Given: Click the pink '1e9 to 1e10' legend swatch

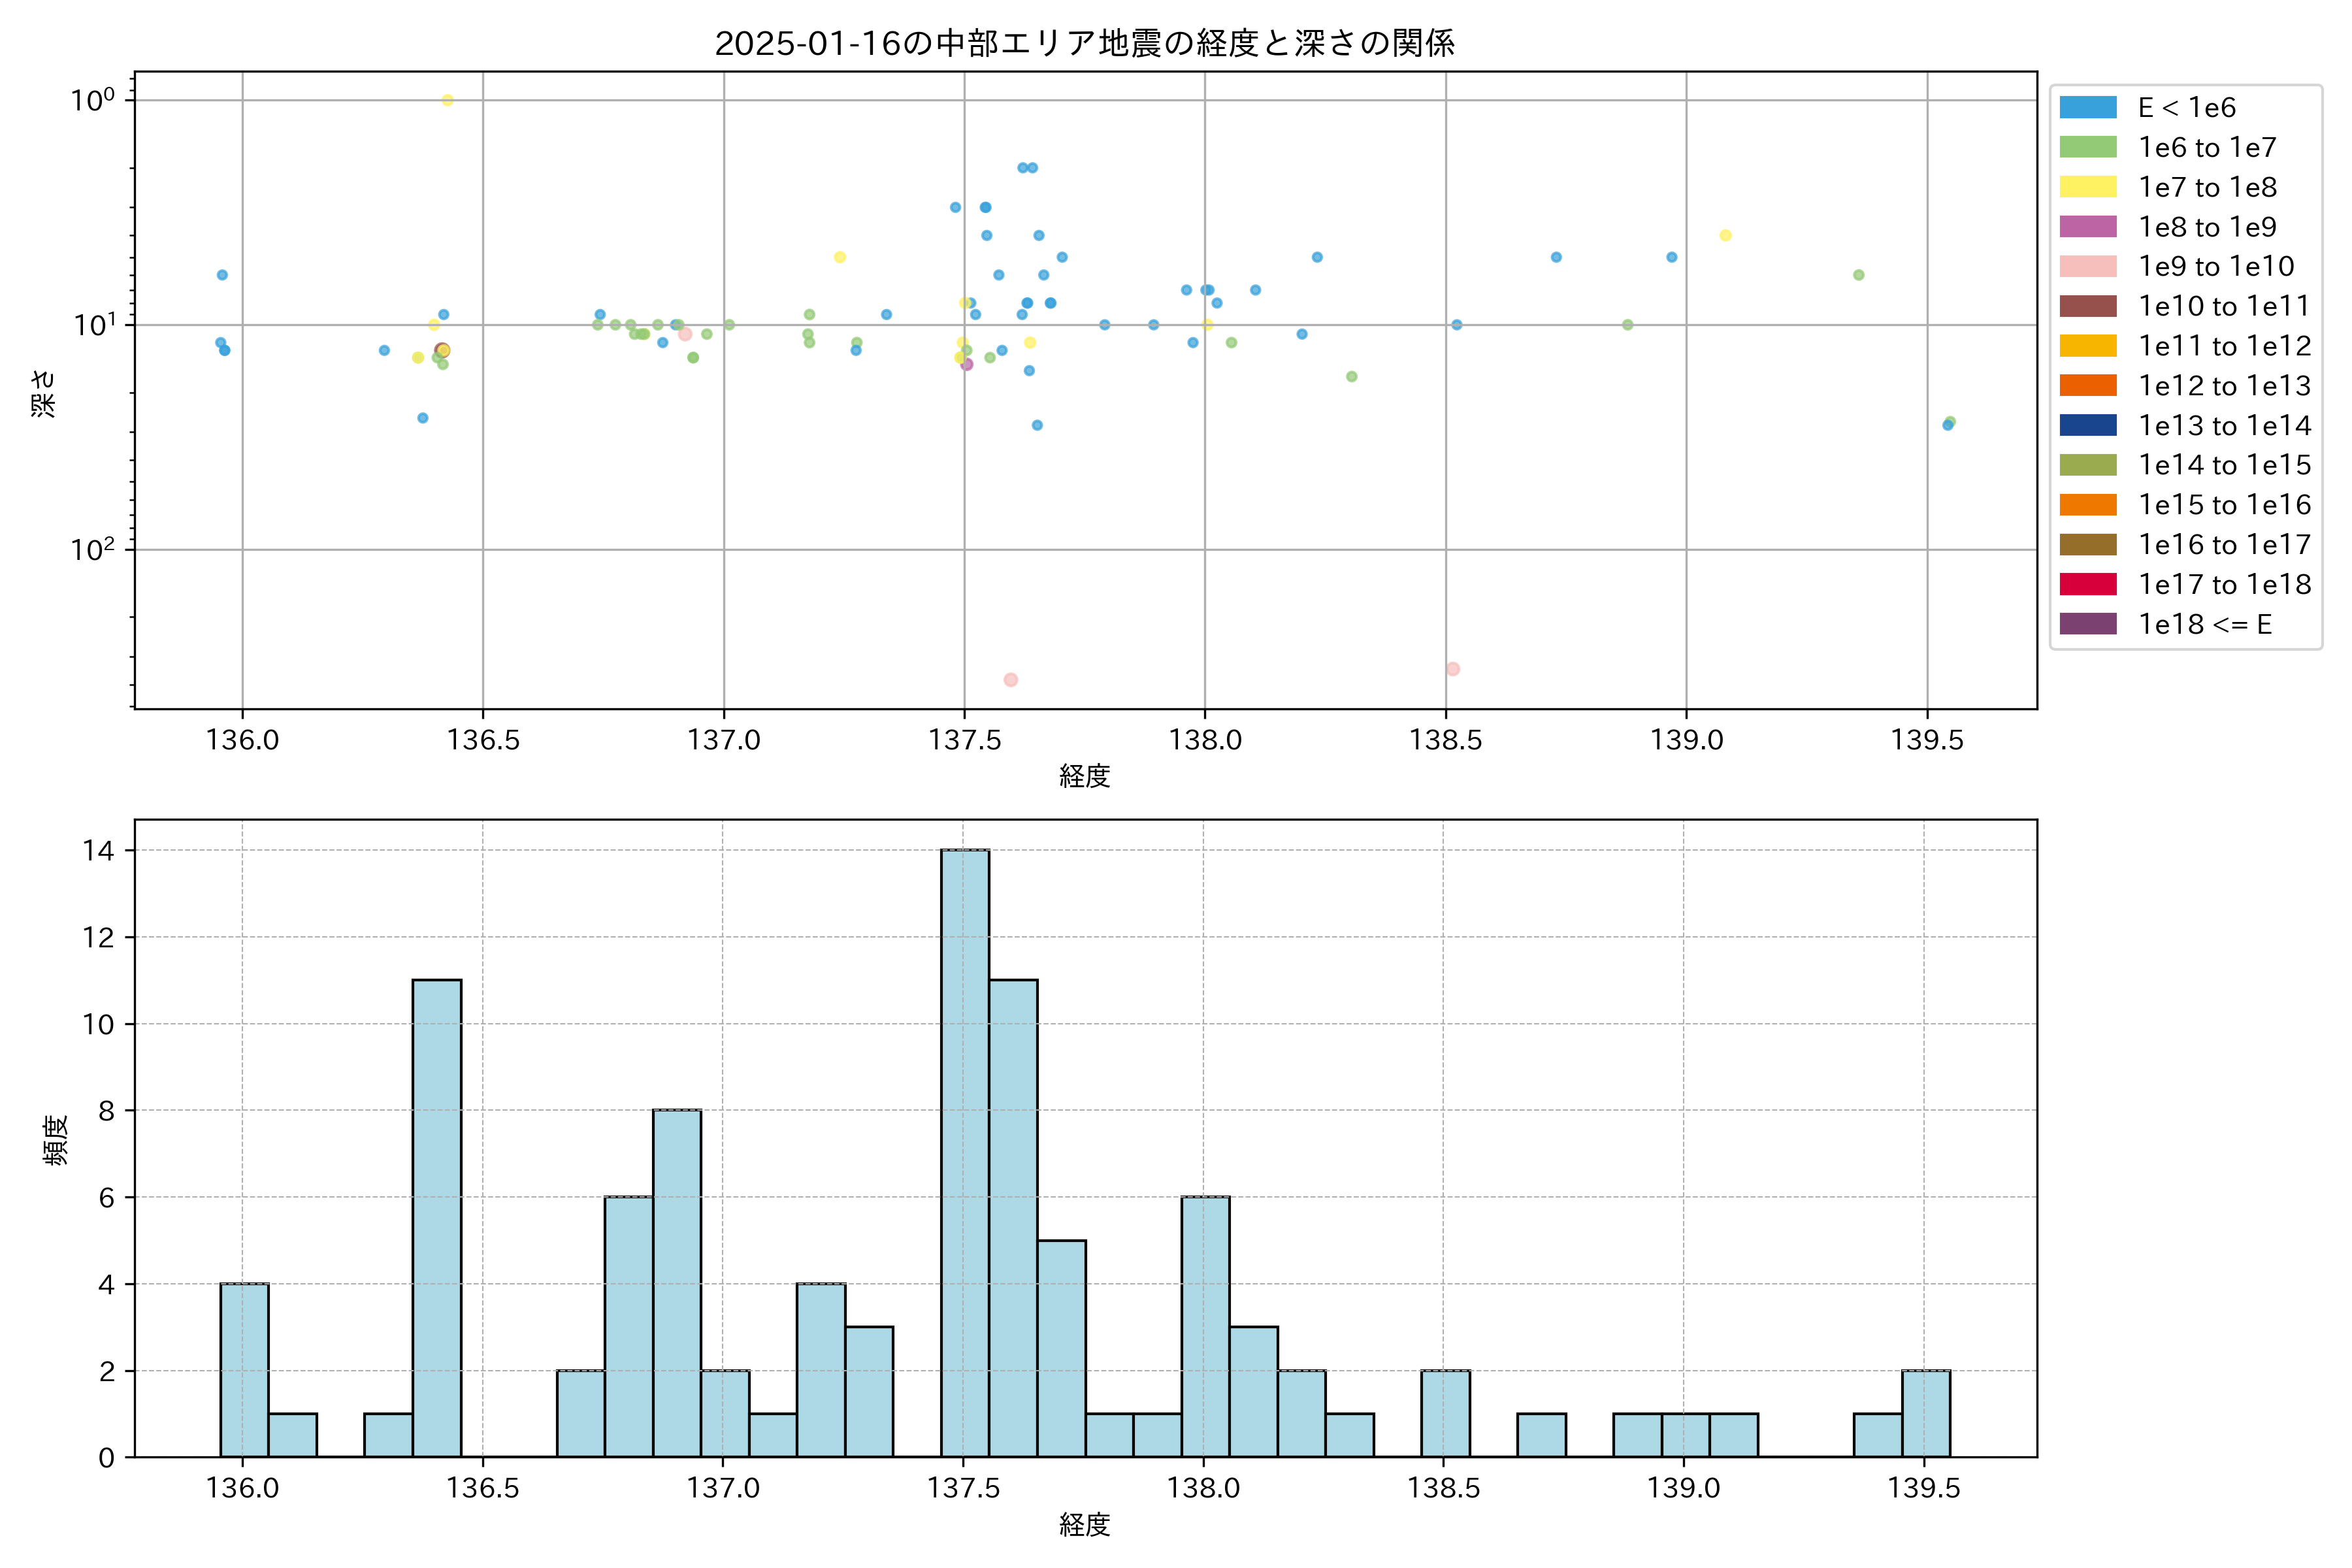Looking at the screenshot, I should [x=2087, y=267].
